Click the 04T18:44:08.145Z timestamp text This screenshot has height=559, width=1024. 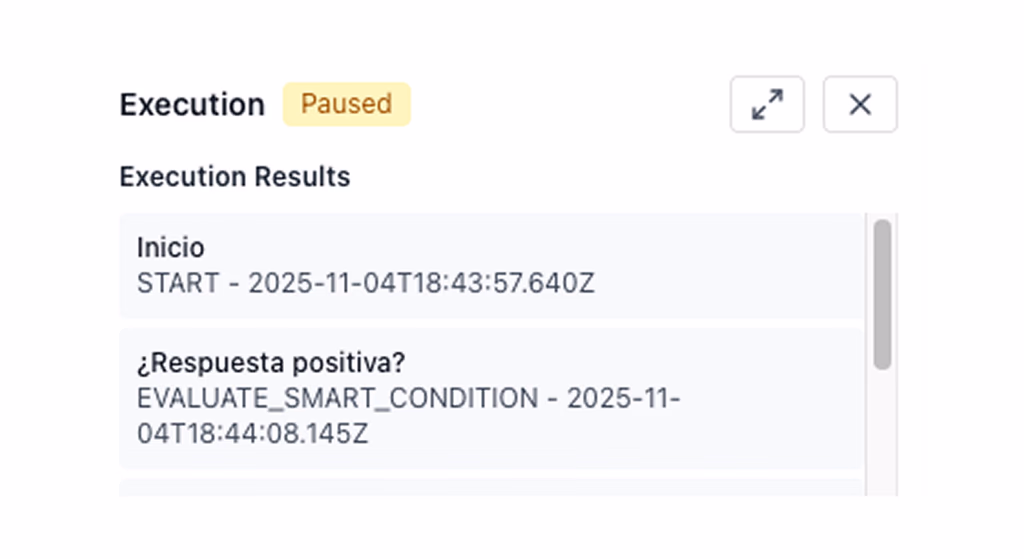(x=252, y=435)
